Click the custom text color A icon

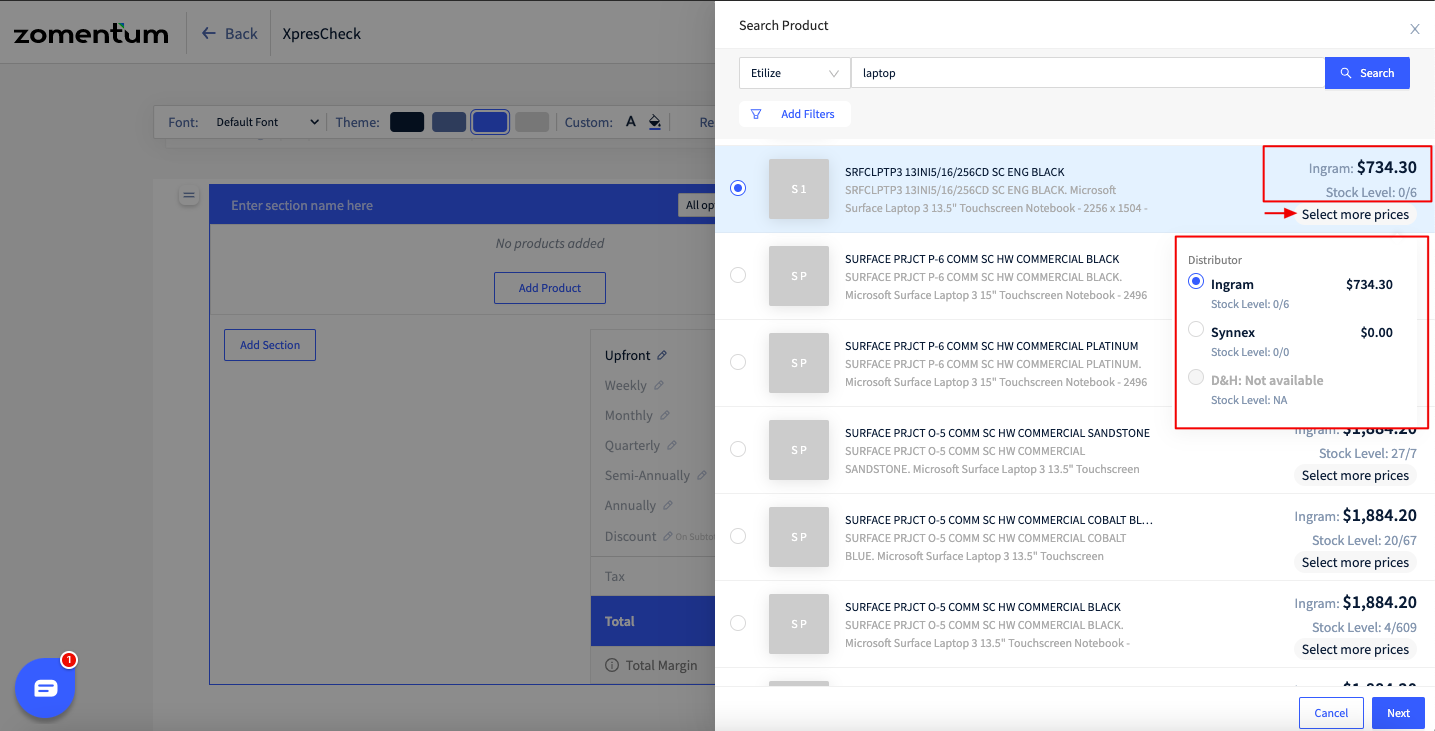click(631, 122)
